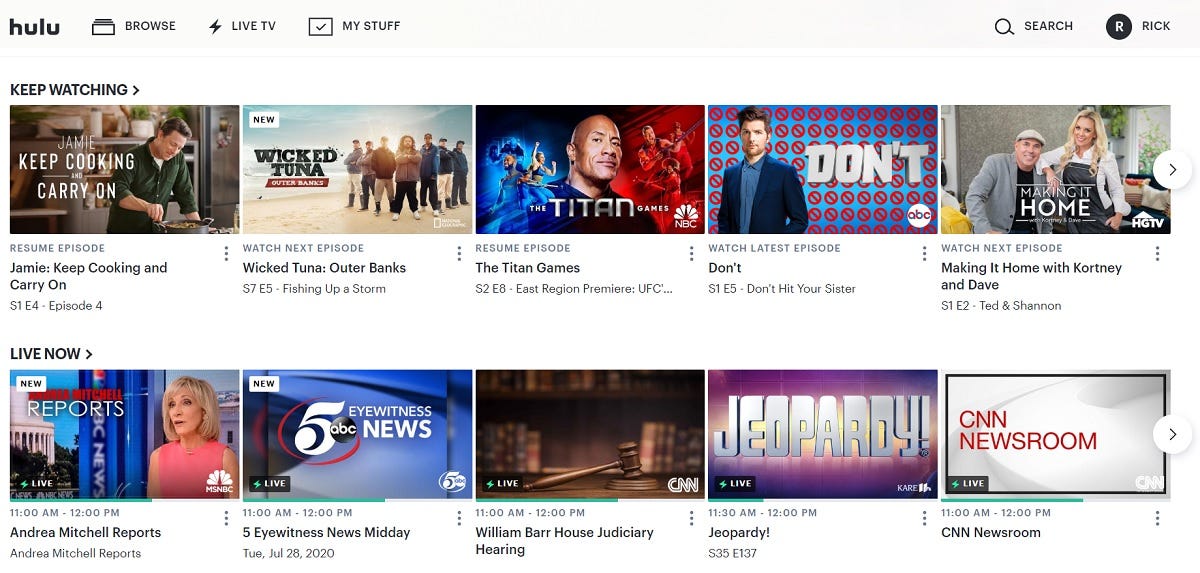The width and height of the screenshot is (1200, 573).
Task: Click '11:30 AM - 12:00 PM' time
Action: (x=764, y=513)
